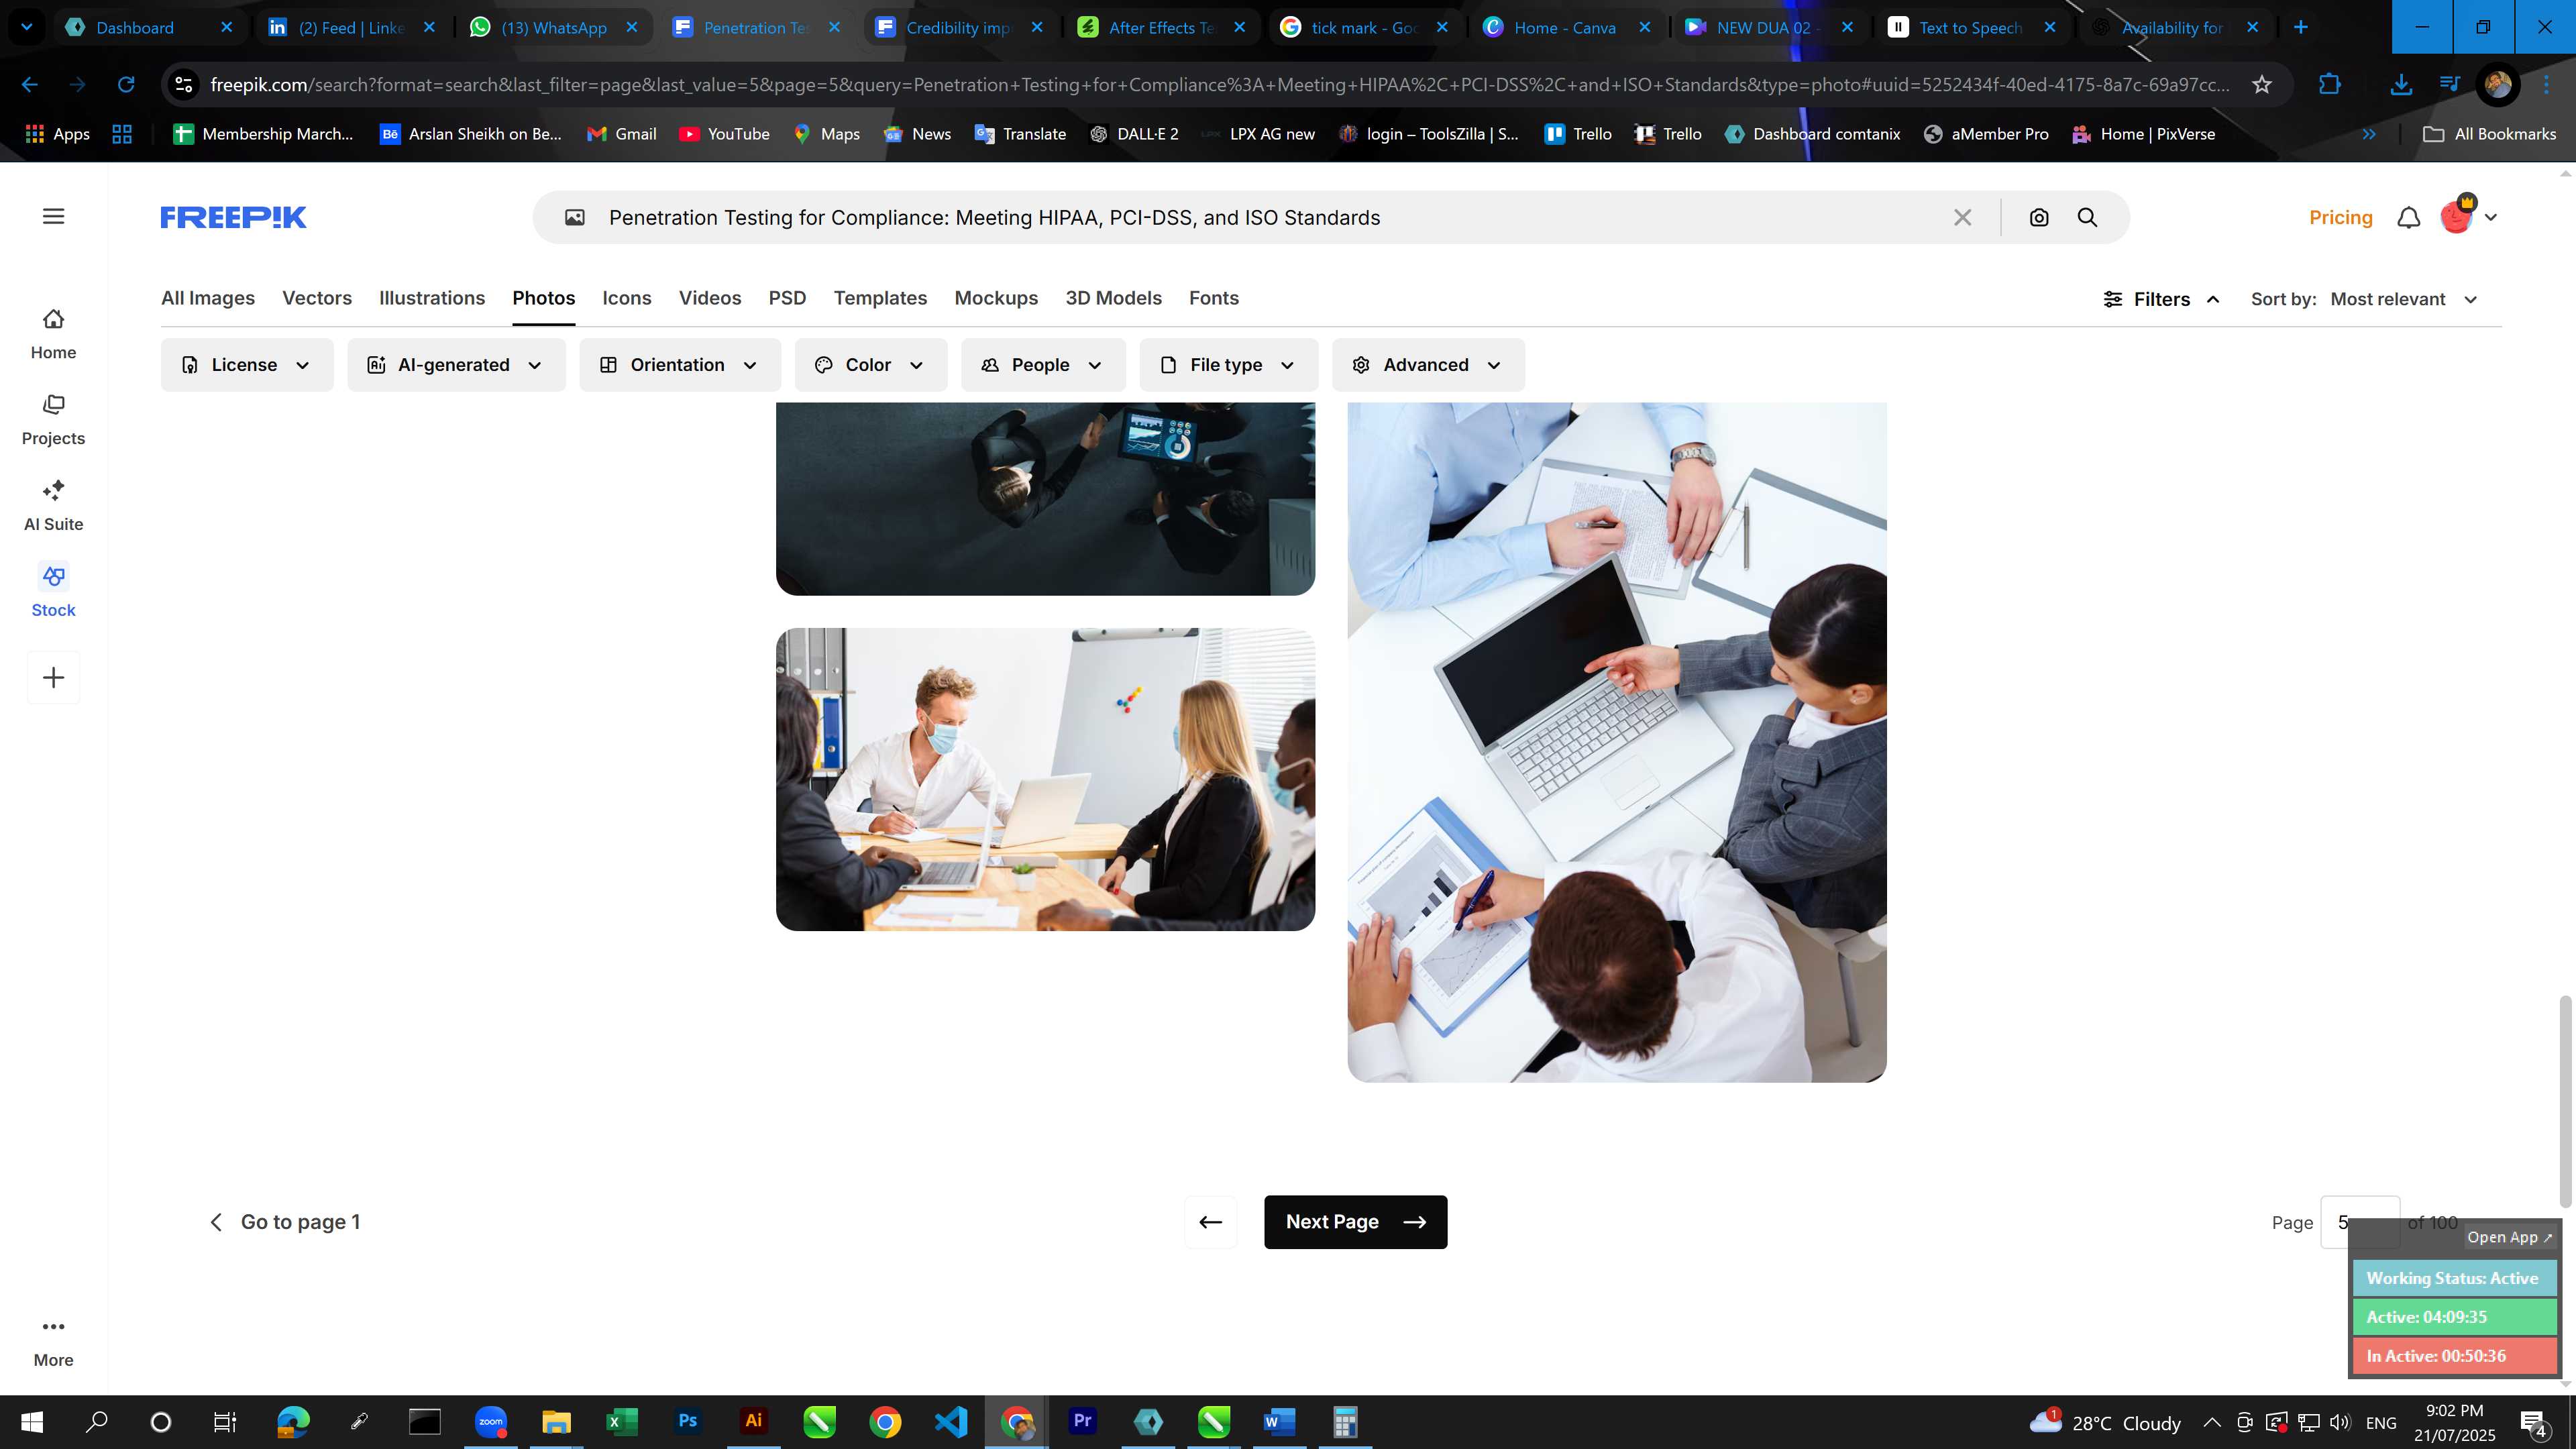The width and height of the screenshot is (2576, 1449).
Task: Expand the People filter dropdown
Action: click(1043, 365)
